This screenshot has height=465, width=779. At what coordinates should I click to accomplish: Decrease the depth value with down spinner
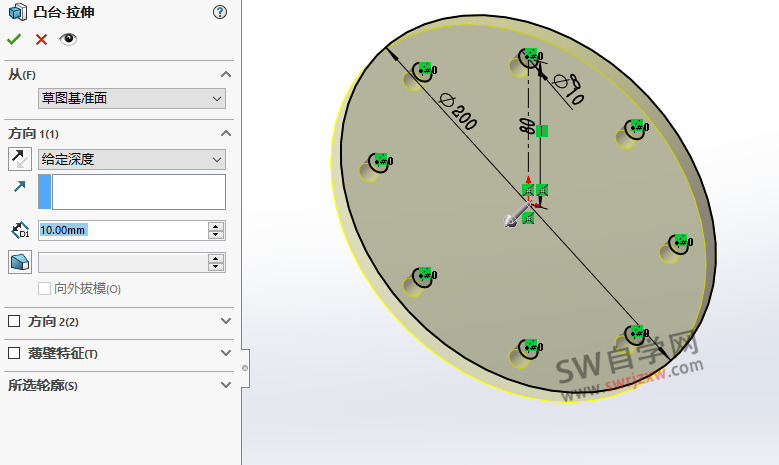[216, 235]
